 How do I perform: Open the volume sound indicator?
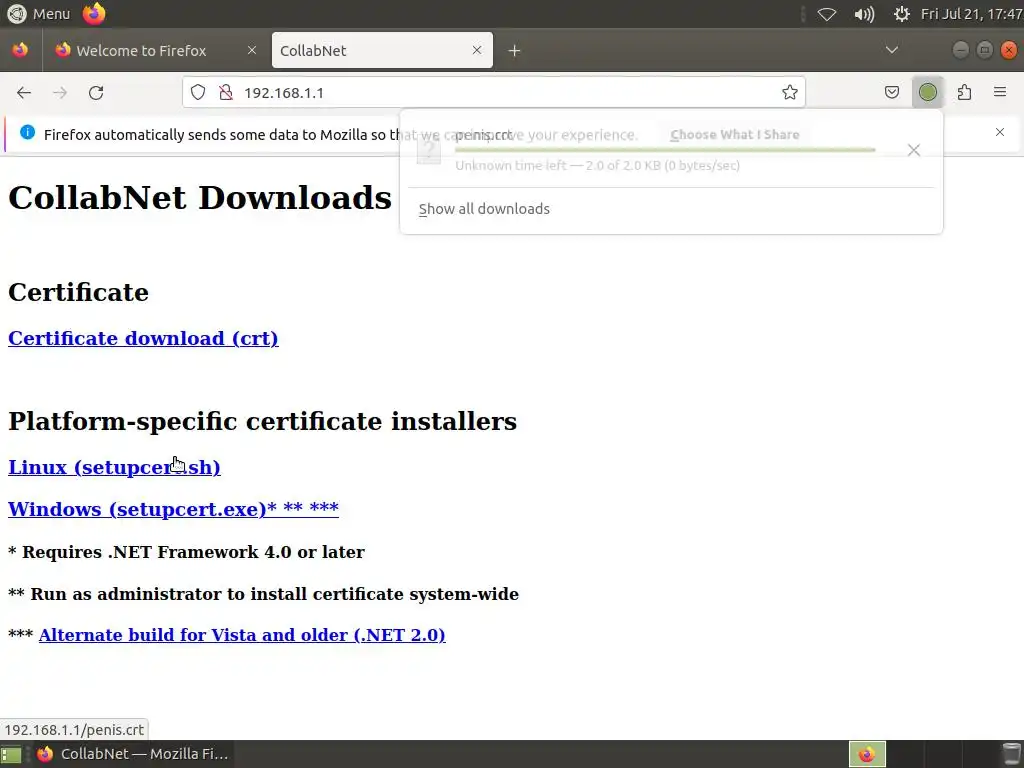point(864,14)
